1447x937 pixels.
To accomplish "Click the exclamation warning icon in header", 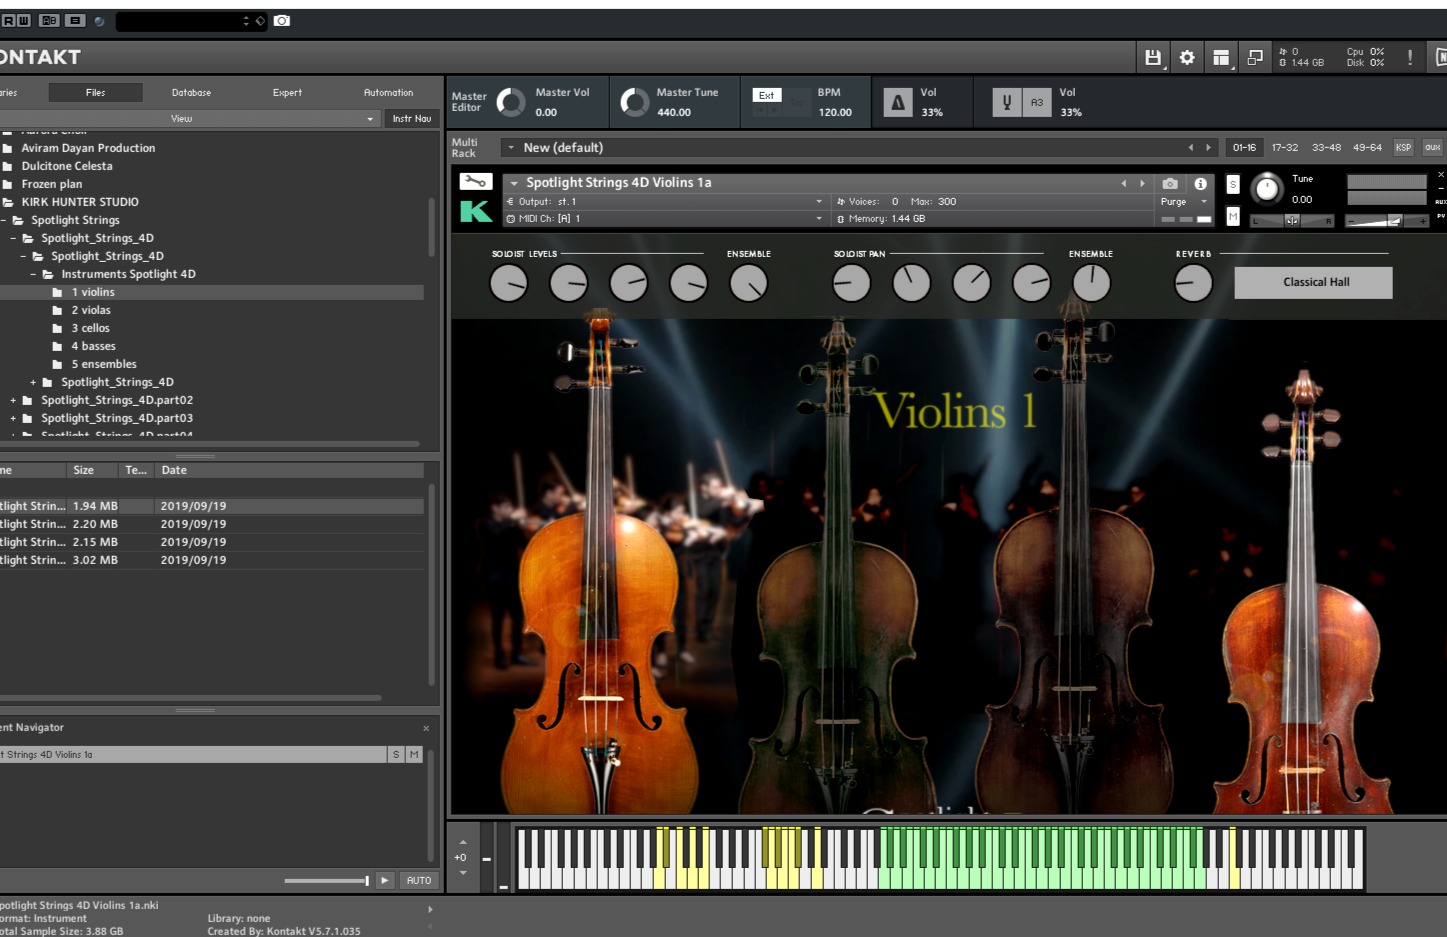I will tap(1410, 58).
